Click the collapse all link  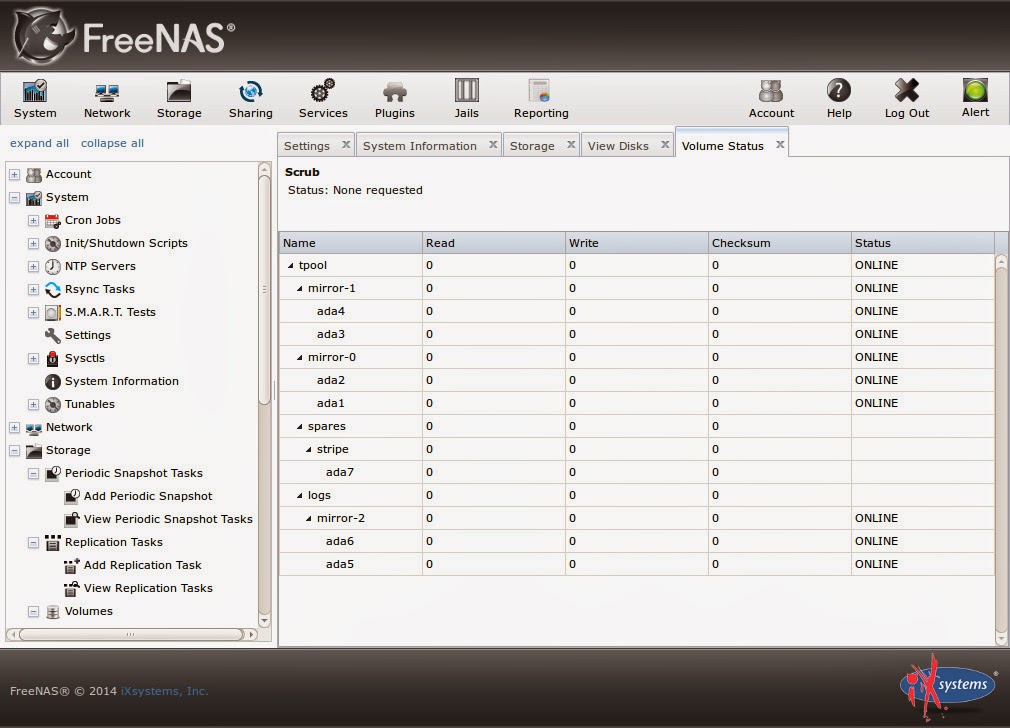112,143
